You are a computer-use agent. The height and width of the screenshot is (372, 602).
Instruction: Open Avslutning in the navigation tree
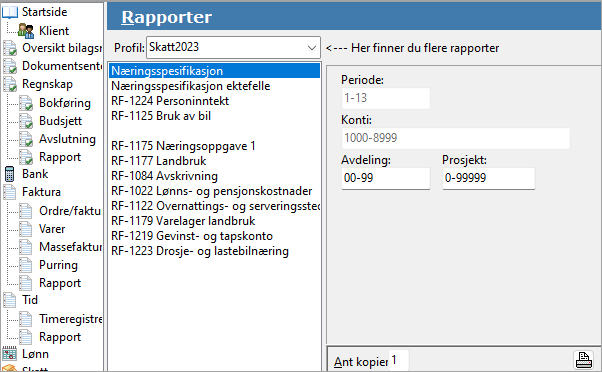(x=67, y=139)
